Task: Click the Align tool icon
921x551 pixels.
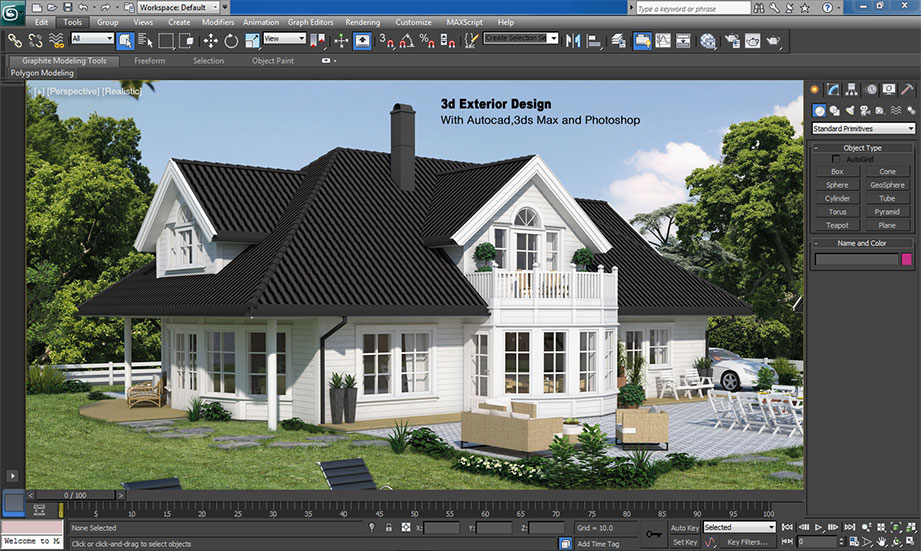Action: point(594,41)
